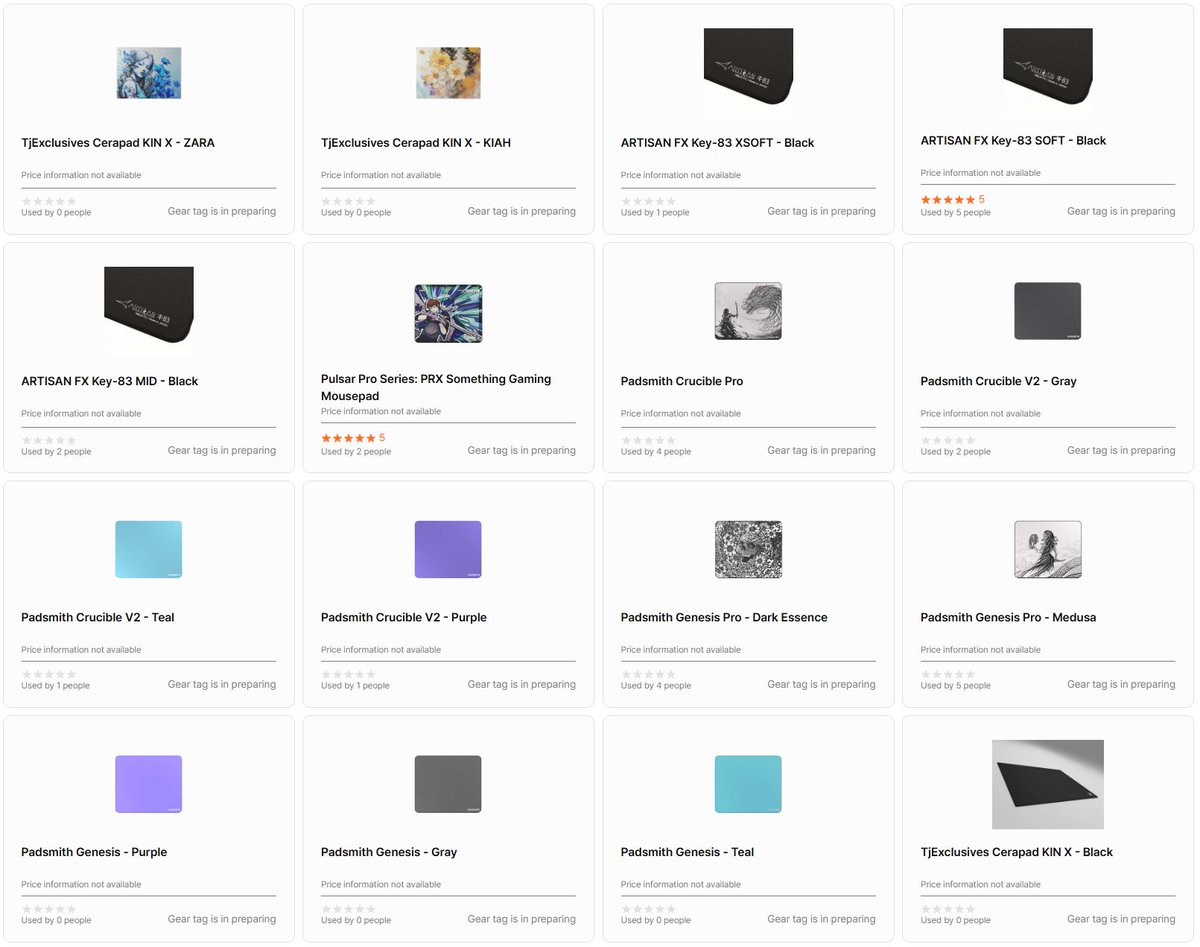Click 'Gear tag is in preparing' on Crucible V2 Gray
Image resolution: width=1200 pixels, height=947 pixels.
[1121, 450]
